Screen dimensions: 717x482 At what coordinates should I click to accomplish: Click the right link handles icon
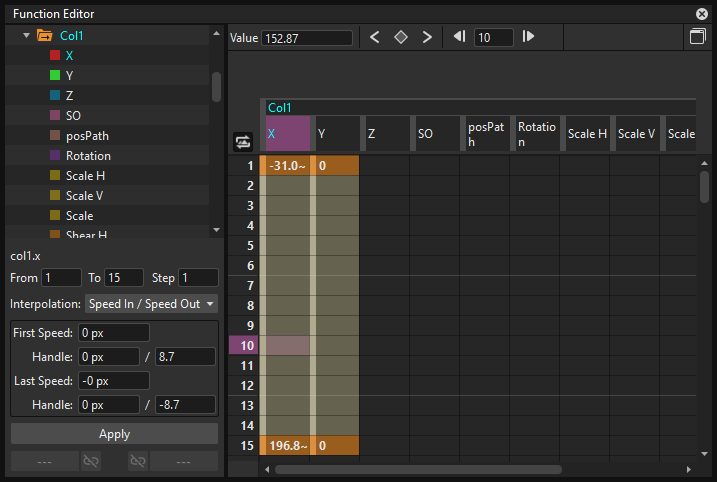(138, 461)
